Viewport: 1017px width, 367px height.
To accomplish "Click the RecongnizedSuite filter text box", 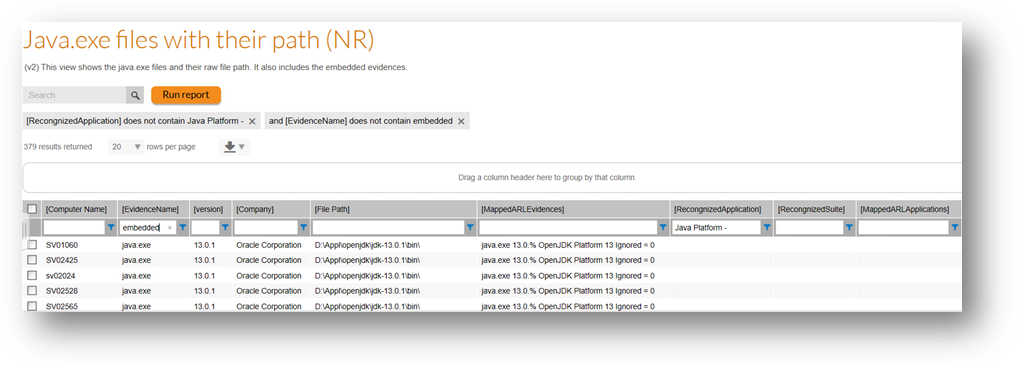I will [809, 228].
